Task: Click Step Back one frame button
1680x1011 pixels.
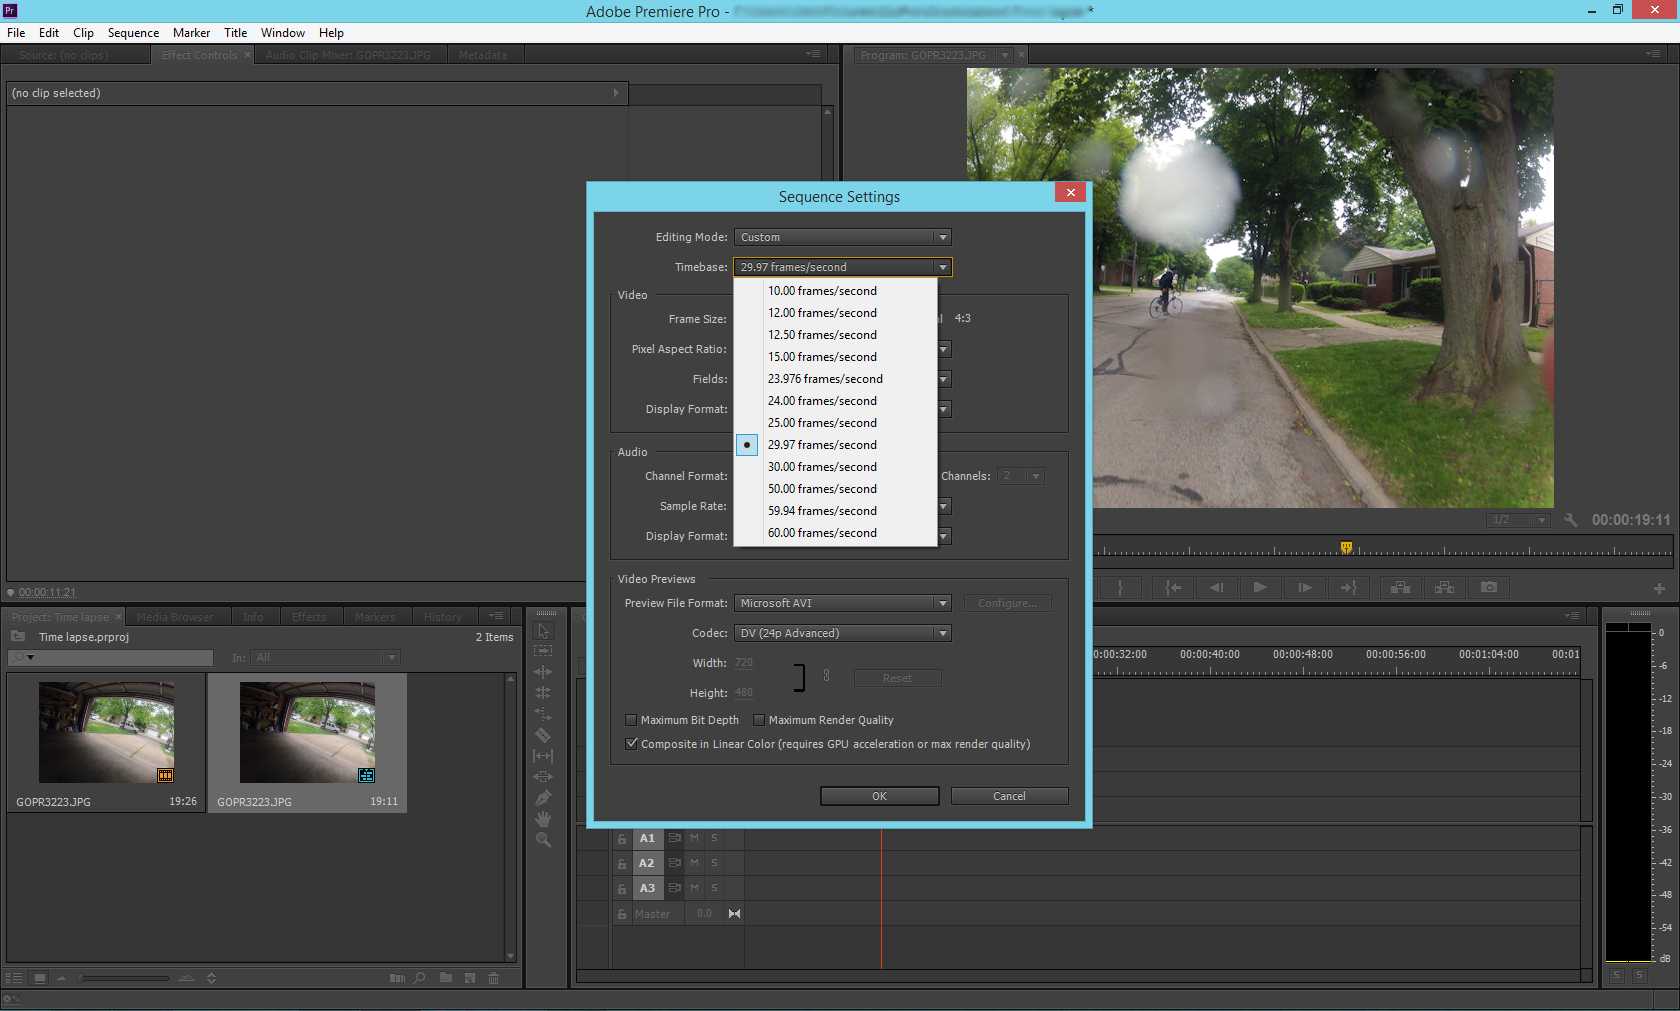Action: point(1217,588)
